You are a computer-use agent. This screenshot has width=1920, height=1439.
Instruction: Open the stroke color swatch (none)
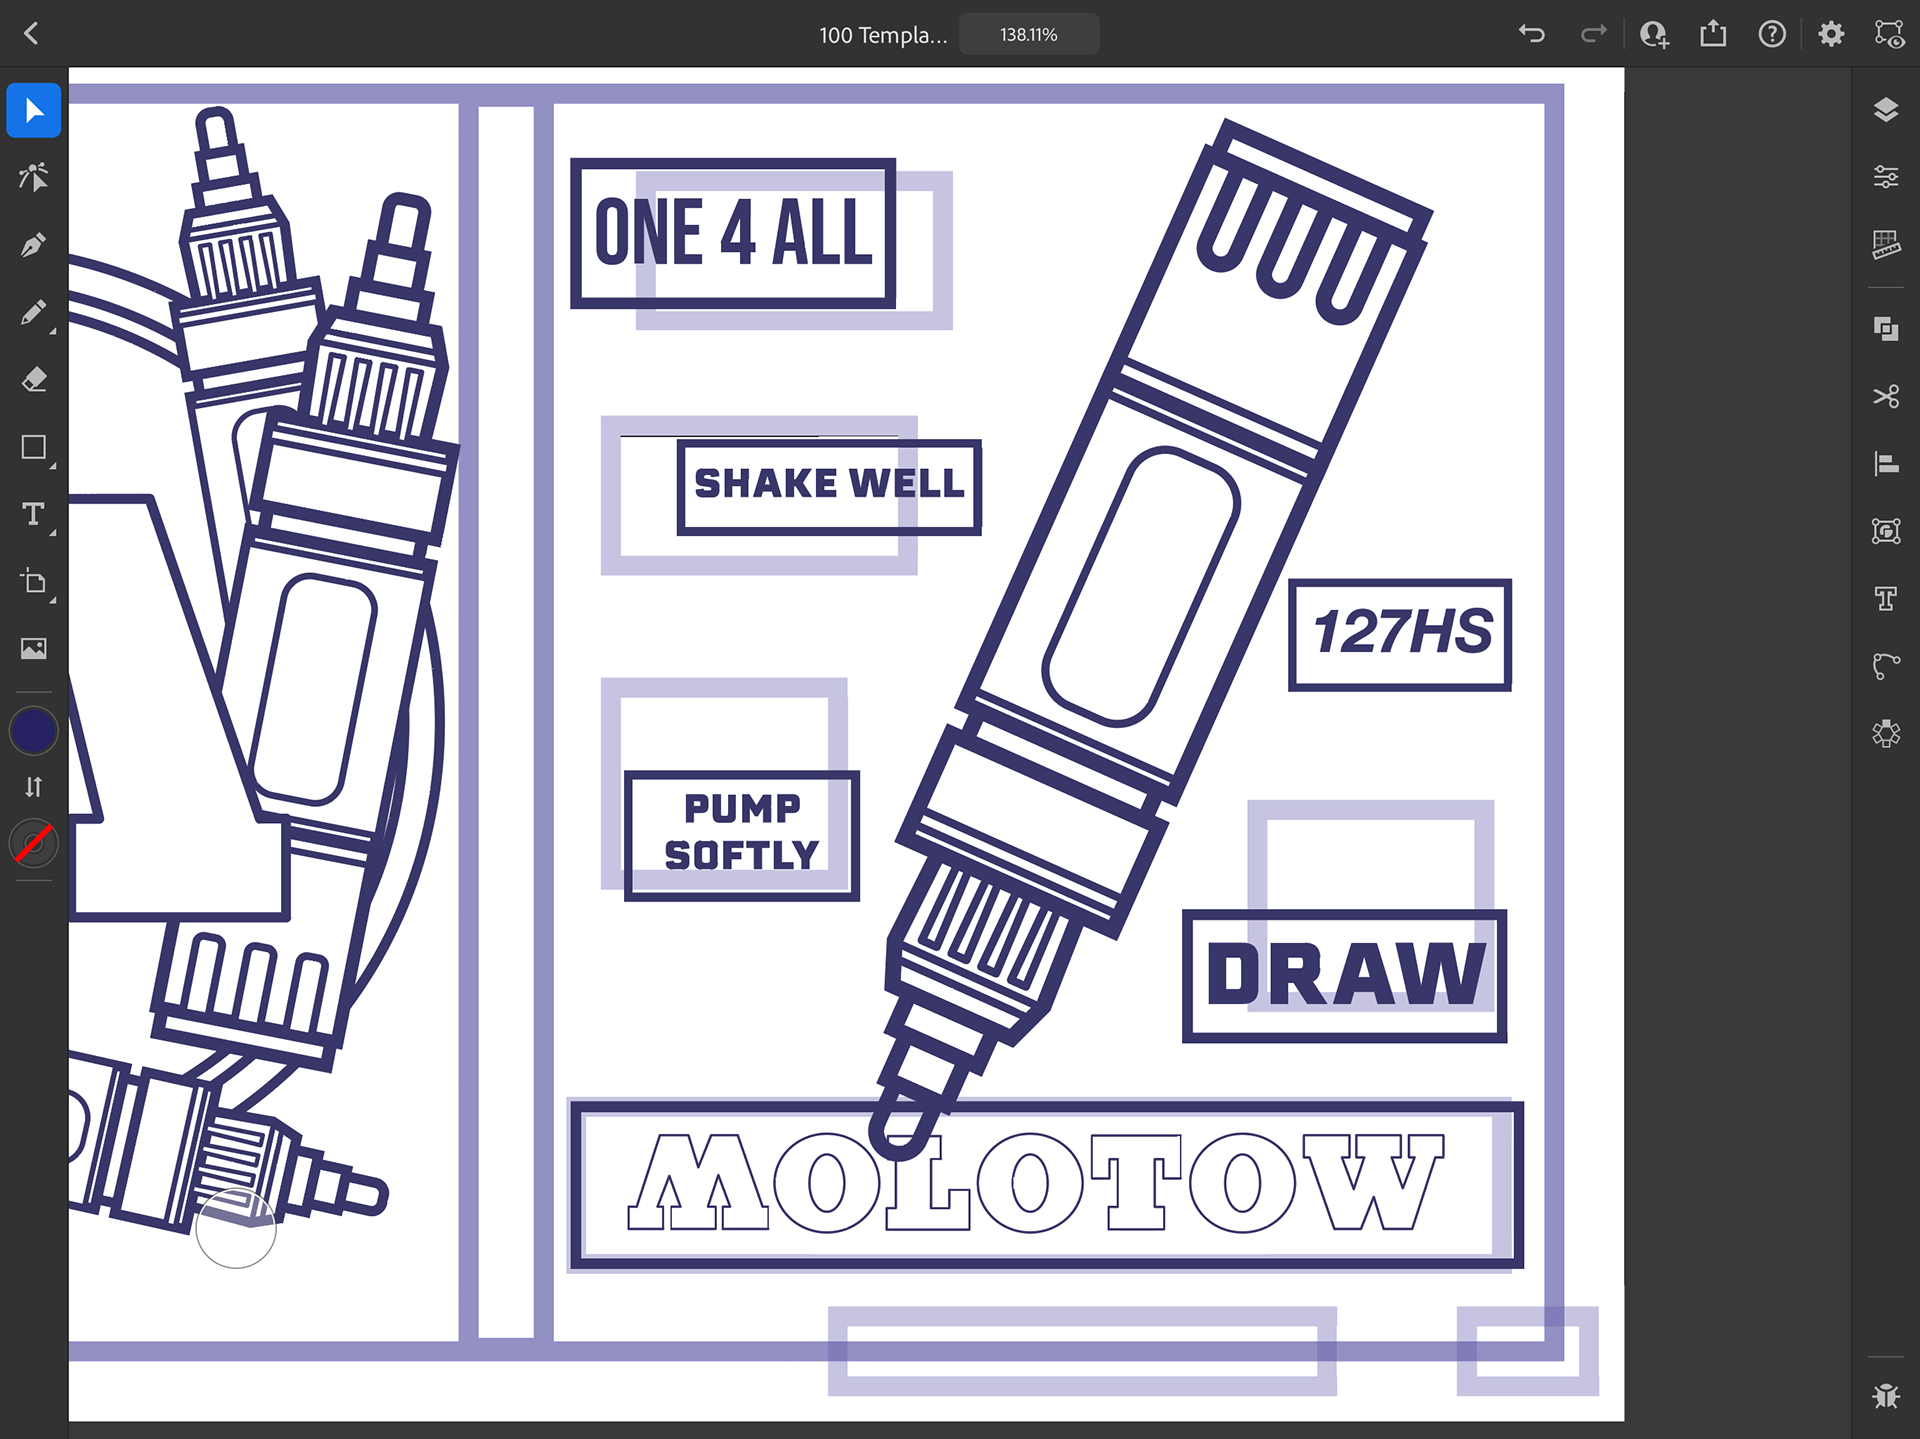pos(34,843)
